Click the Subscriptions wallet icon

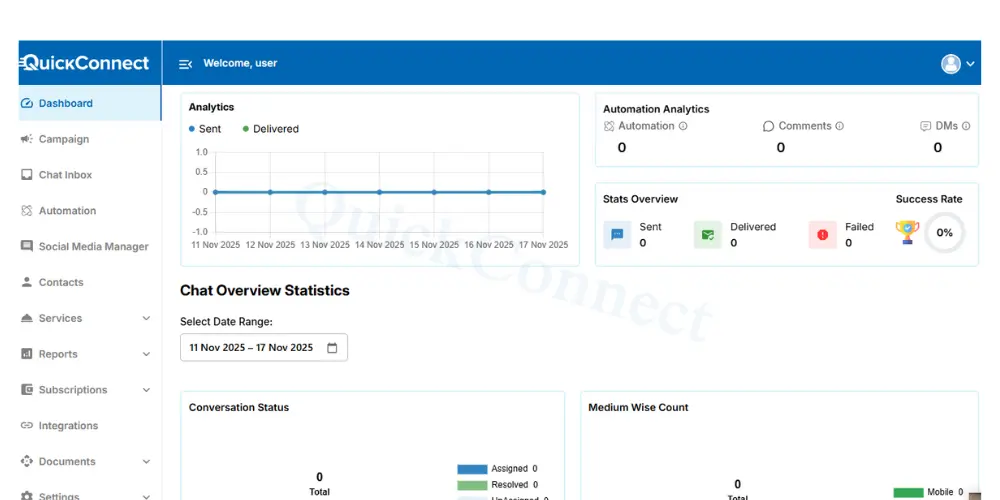coord(27,389)
